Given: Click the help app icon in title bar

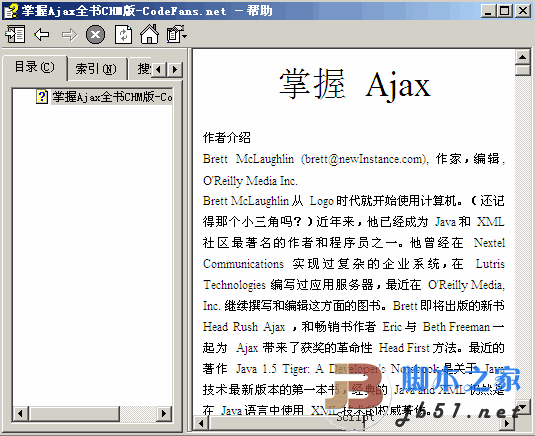Looking at the screenshot, I should point(11,11).
